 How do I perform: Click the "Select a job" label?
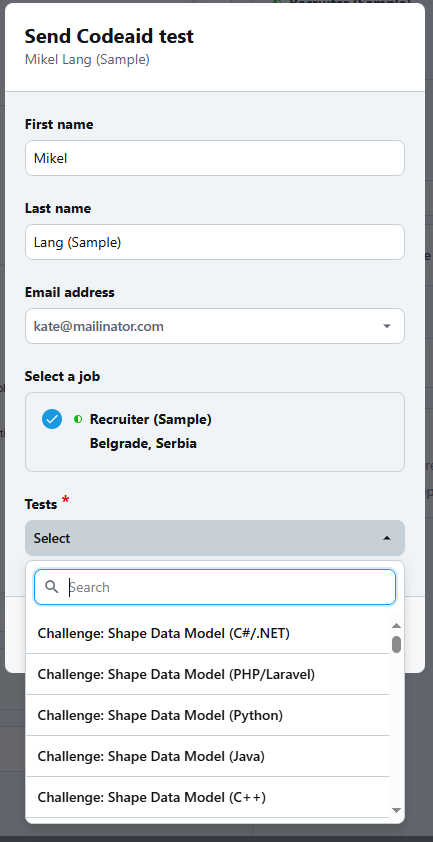62,376
